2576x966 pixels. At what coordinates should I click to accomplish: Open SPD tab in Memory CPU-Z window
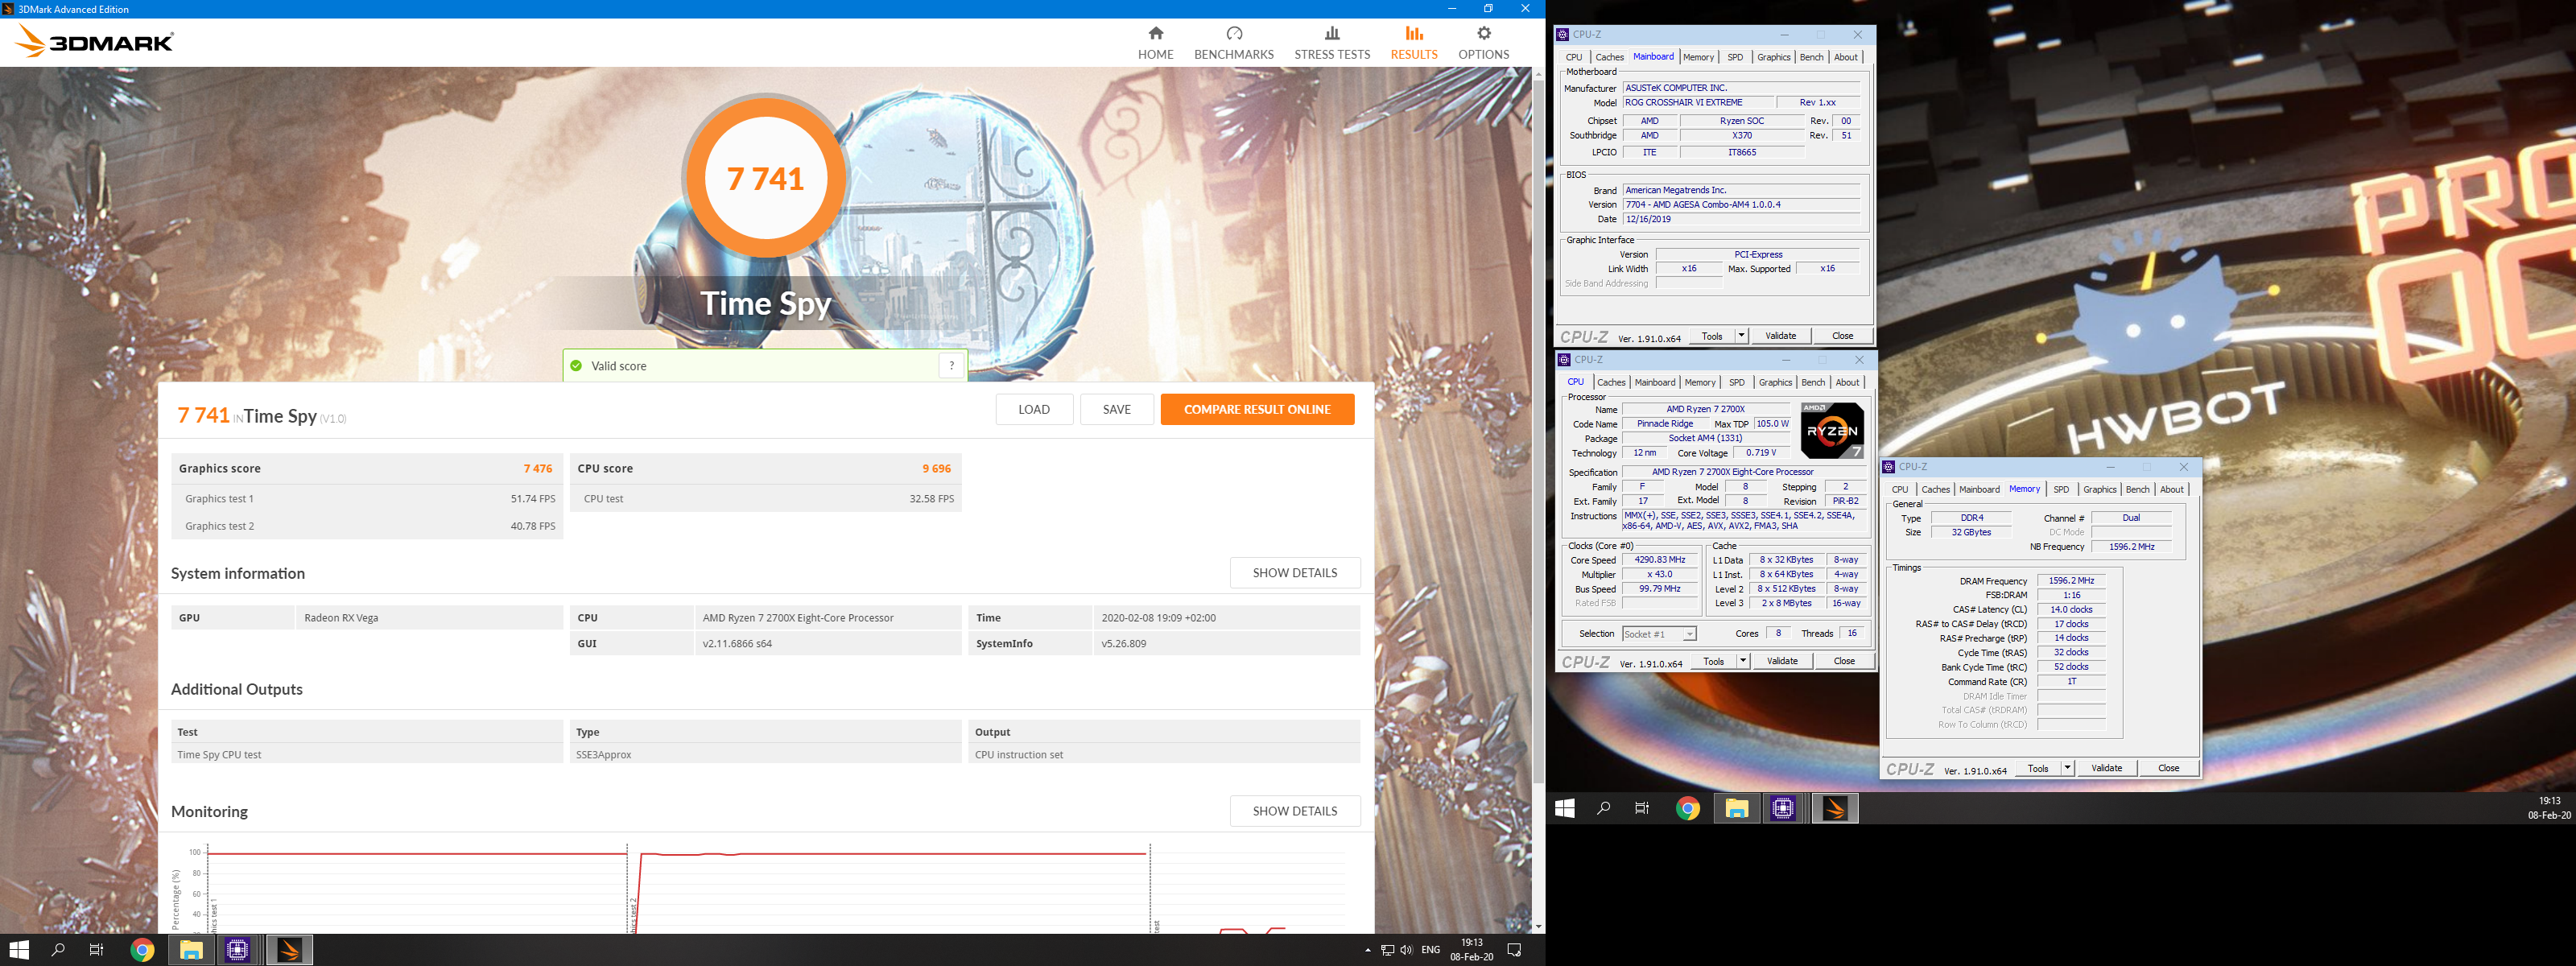pos(2061,489)
